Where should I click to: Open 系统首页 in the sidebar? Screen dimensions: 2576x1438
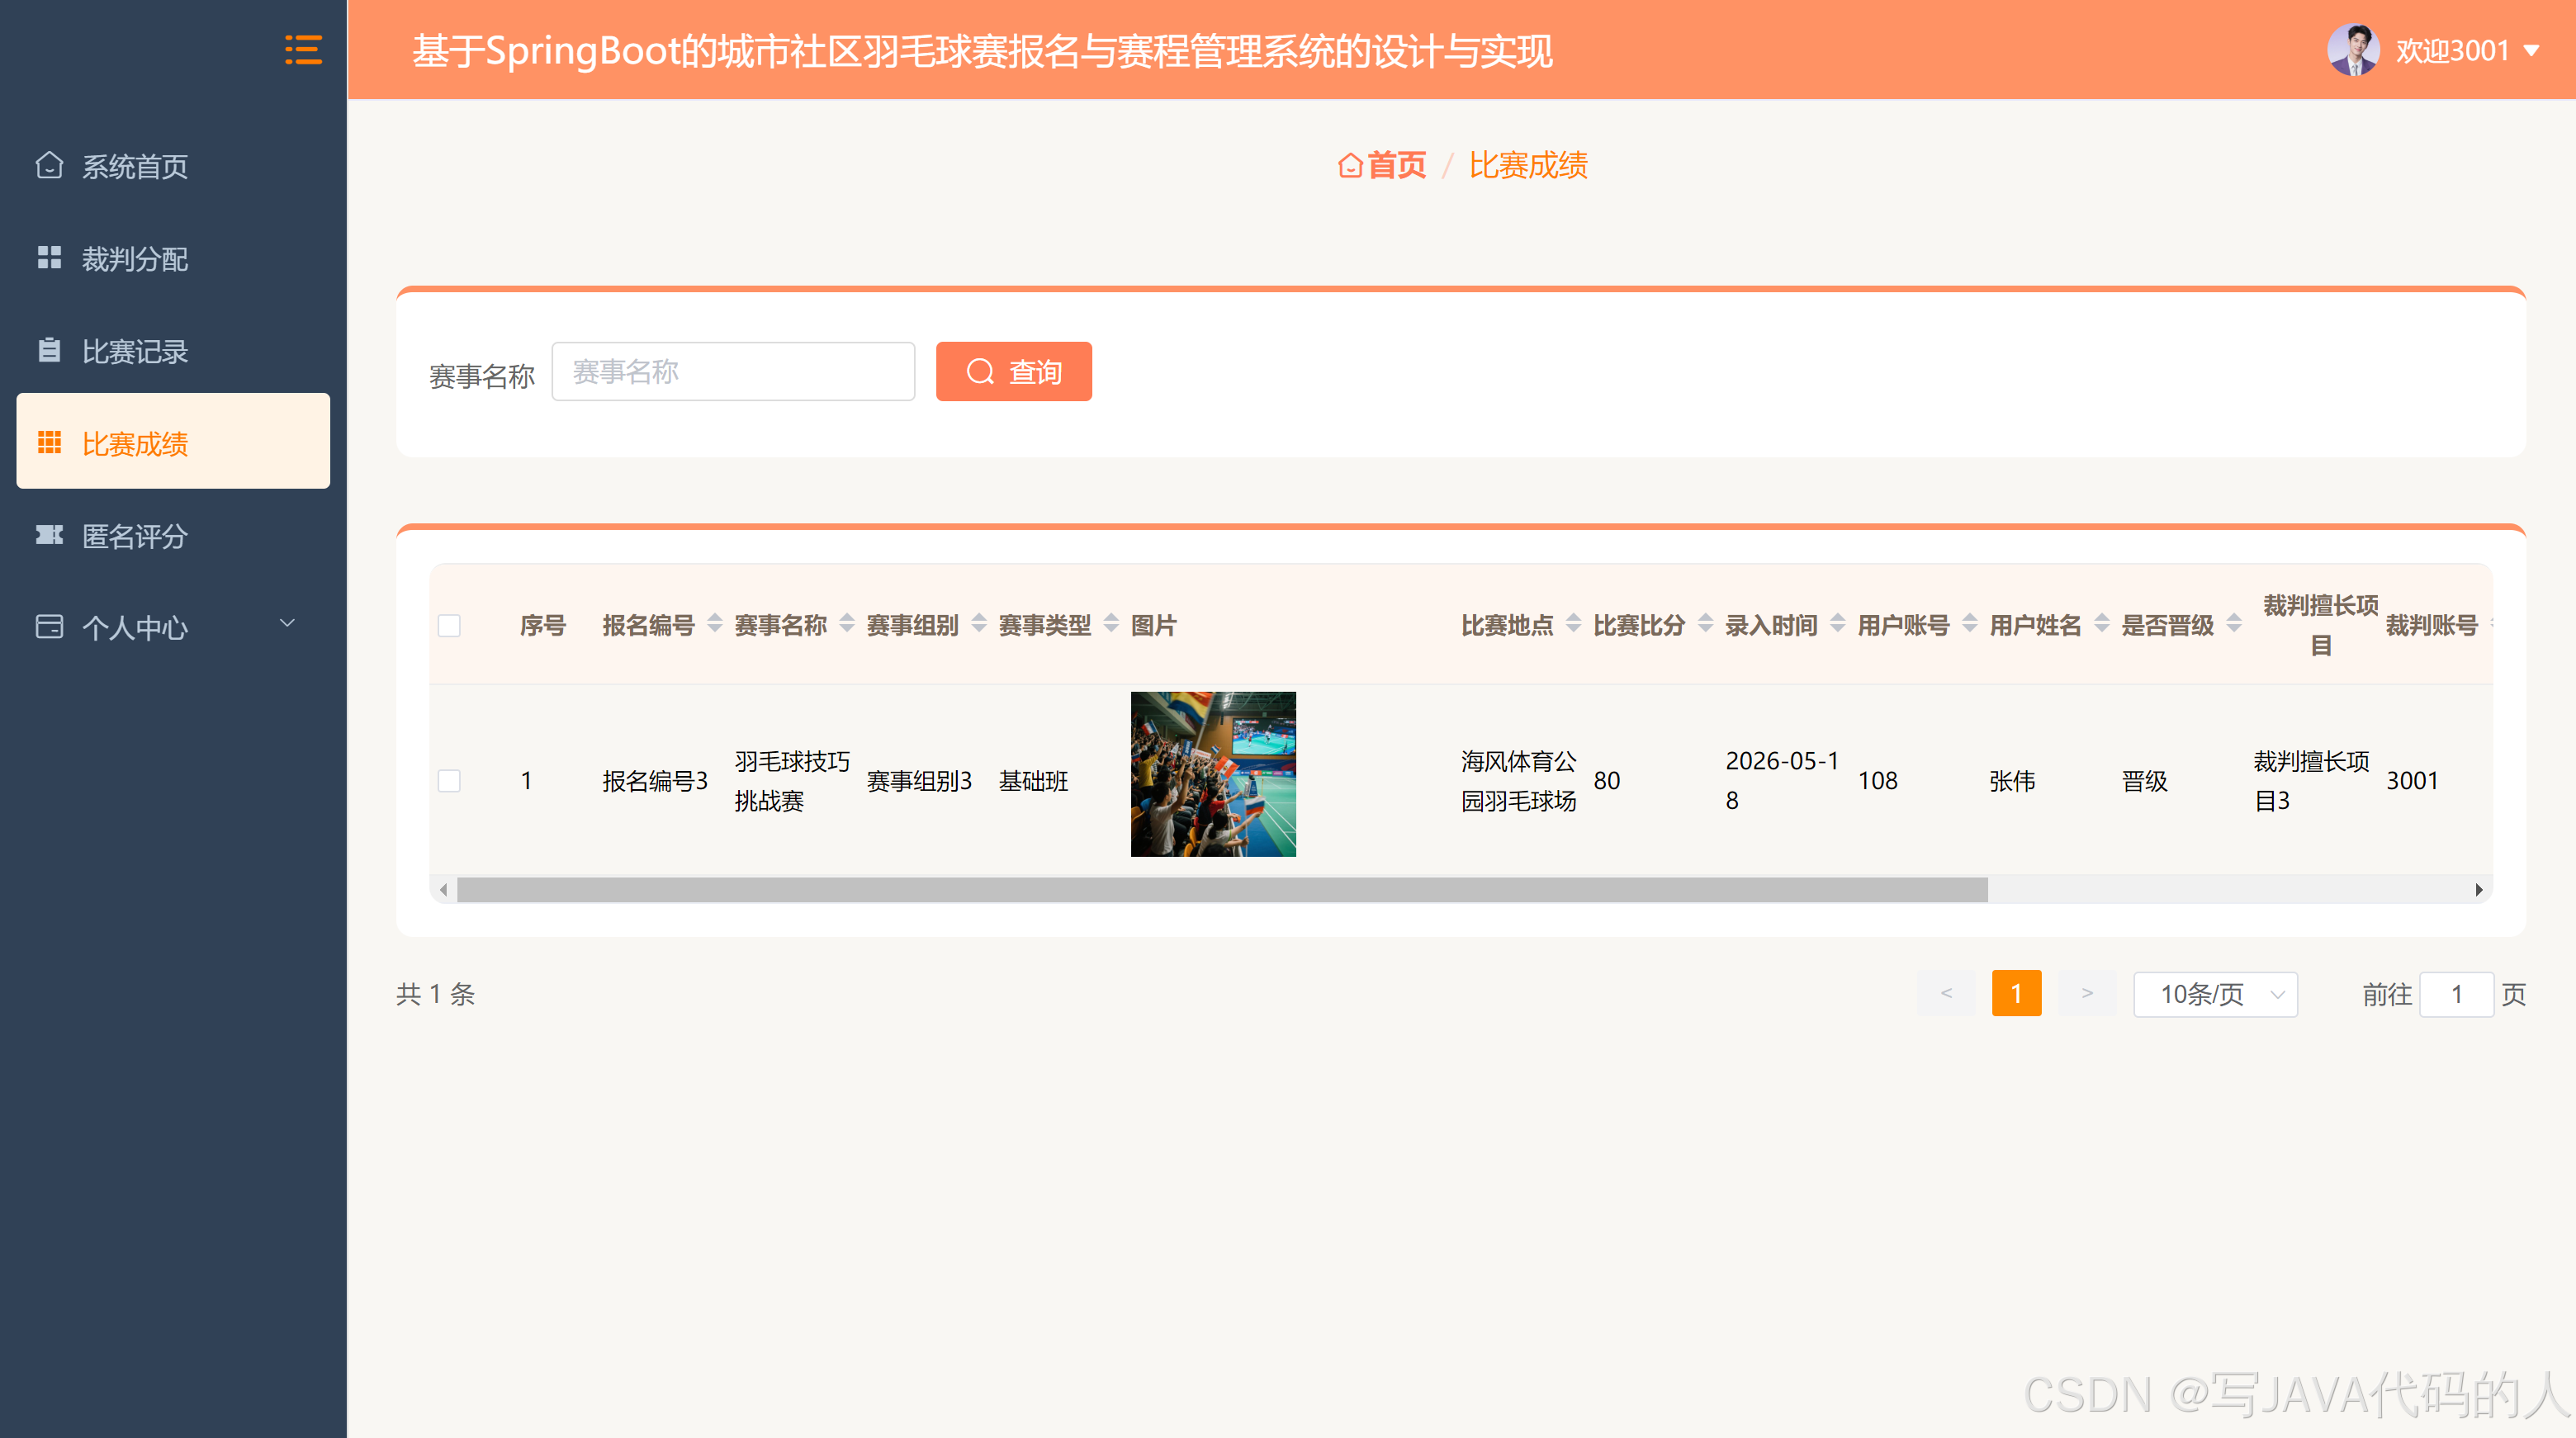click(173, 165)
